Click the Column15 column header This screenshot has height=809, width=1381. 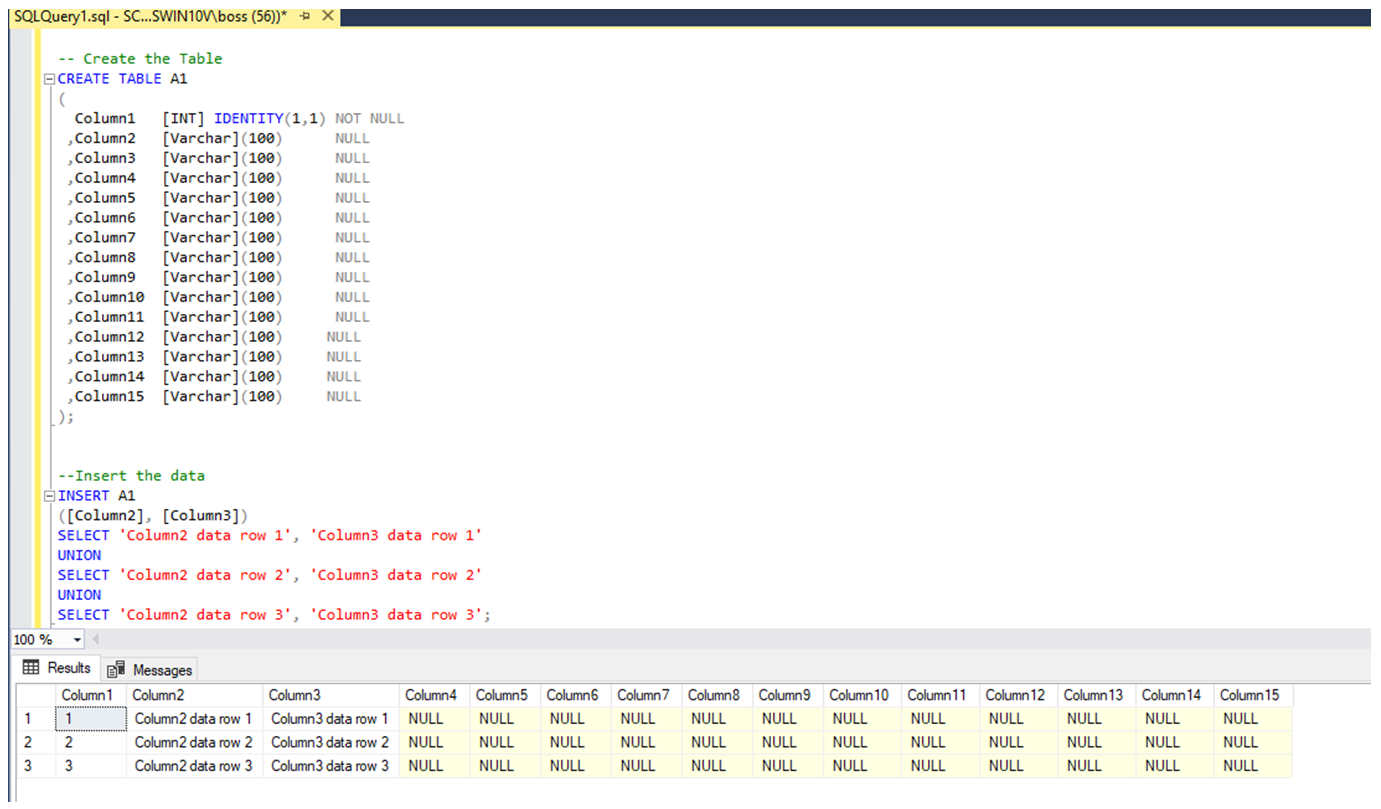1253,694
